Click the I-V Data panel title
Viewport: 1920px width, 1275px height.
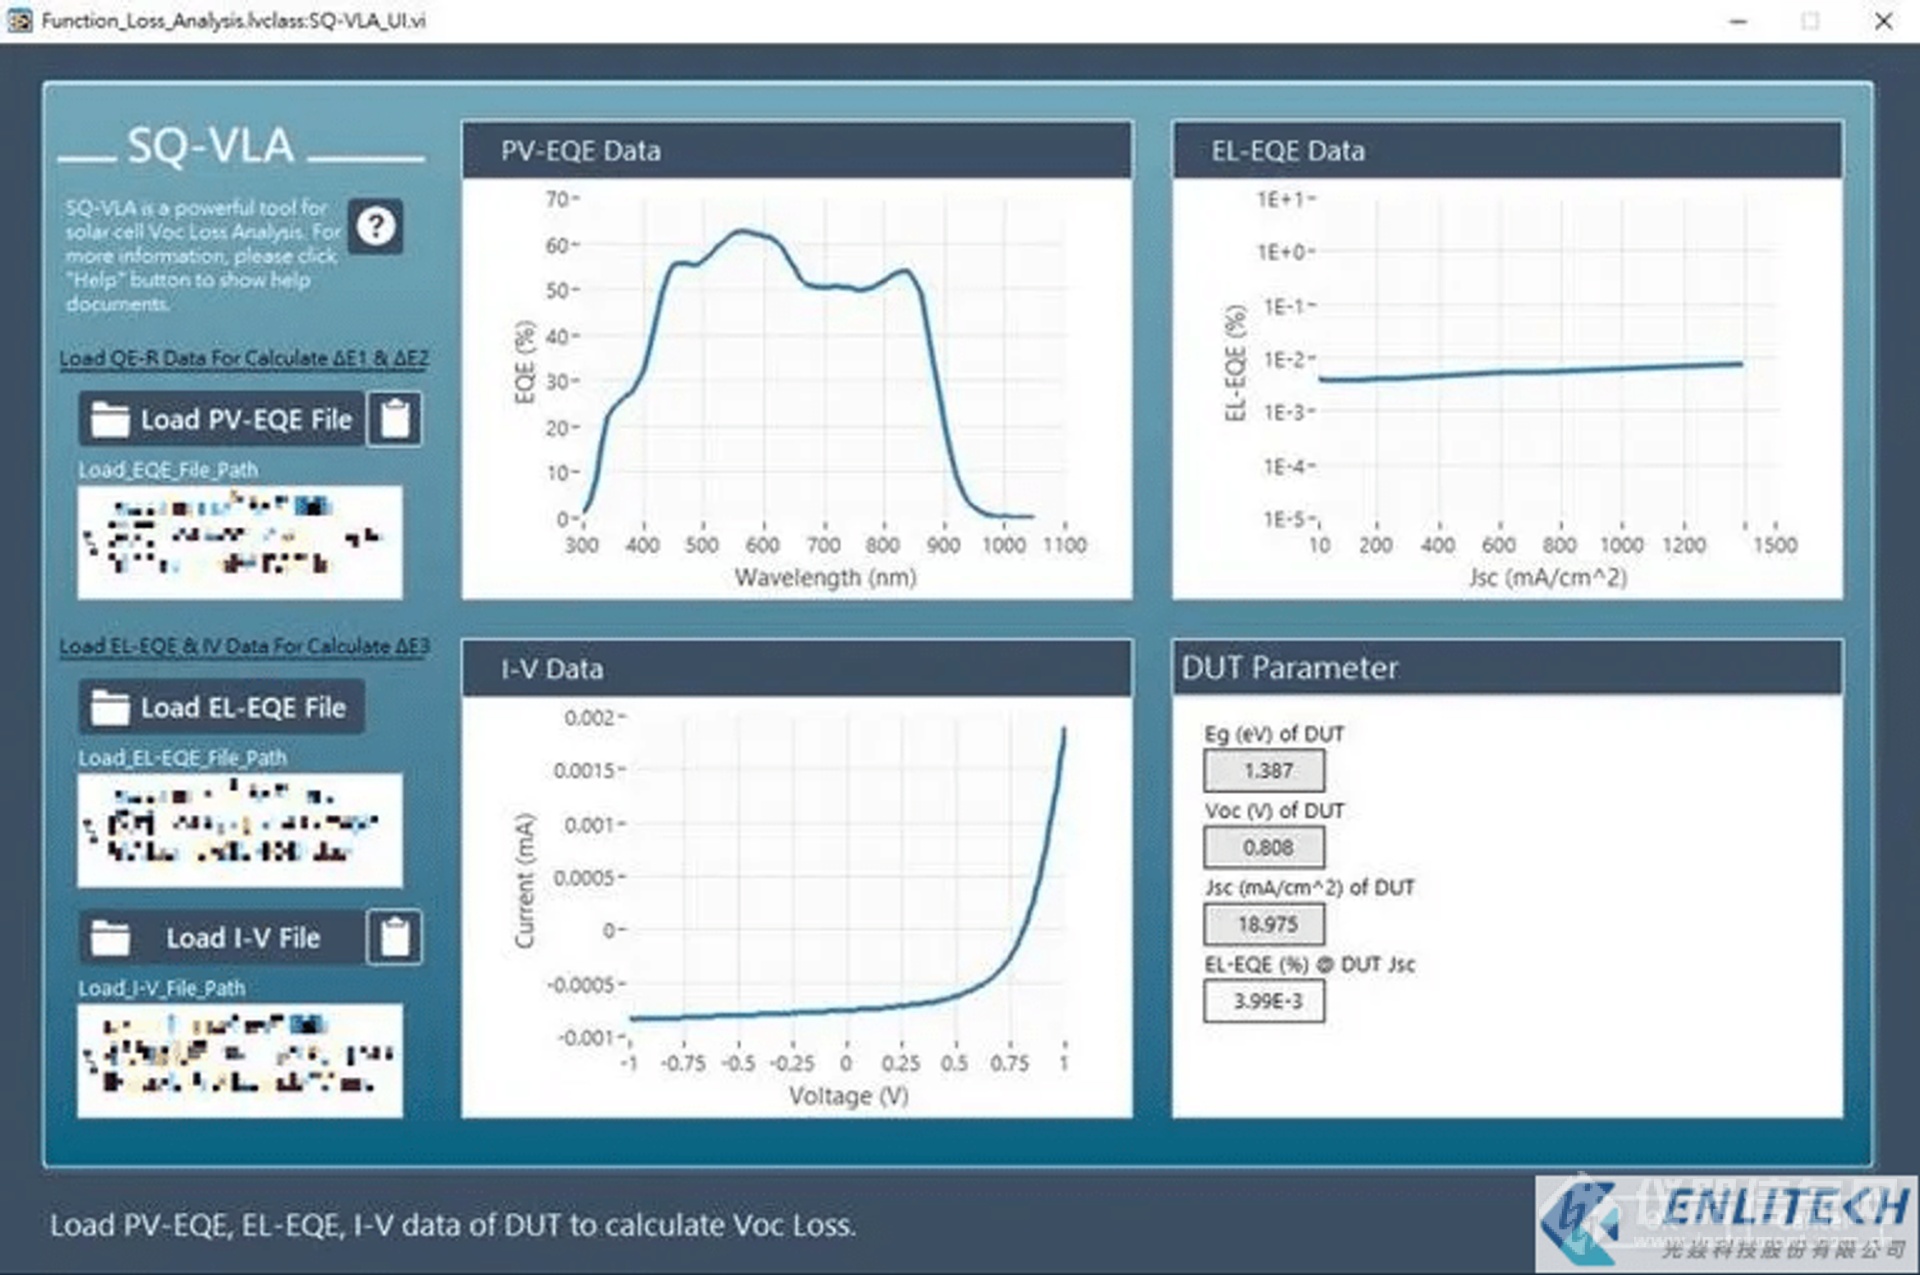point(552,669)
